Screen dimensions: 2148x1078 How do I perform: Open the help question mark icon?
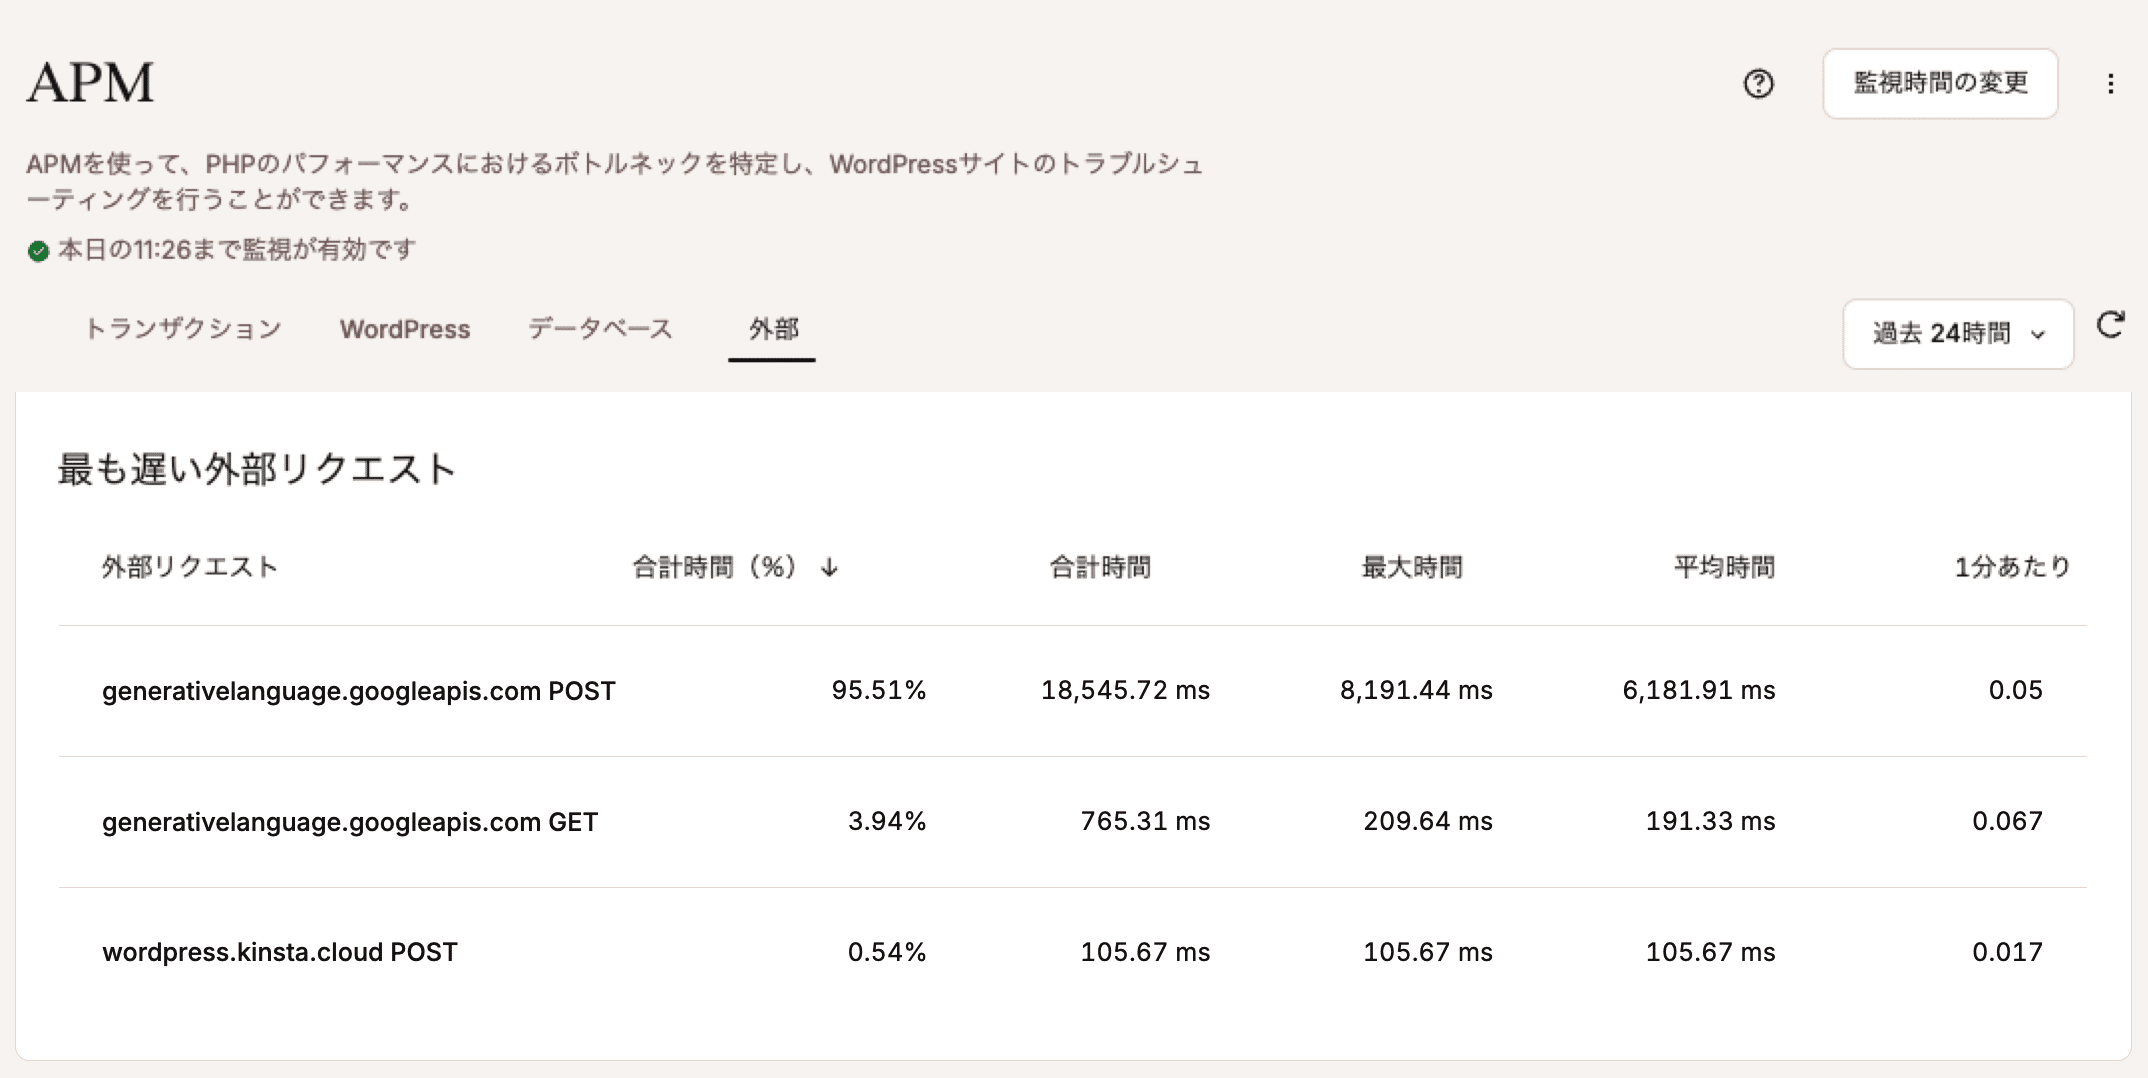1758,84
